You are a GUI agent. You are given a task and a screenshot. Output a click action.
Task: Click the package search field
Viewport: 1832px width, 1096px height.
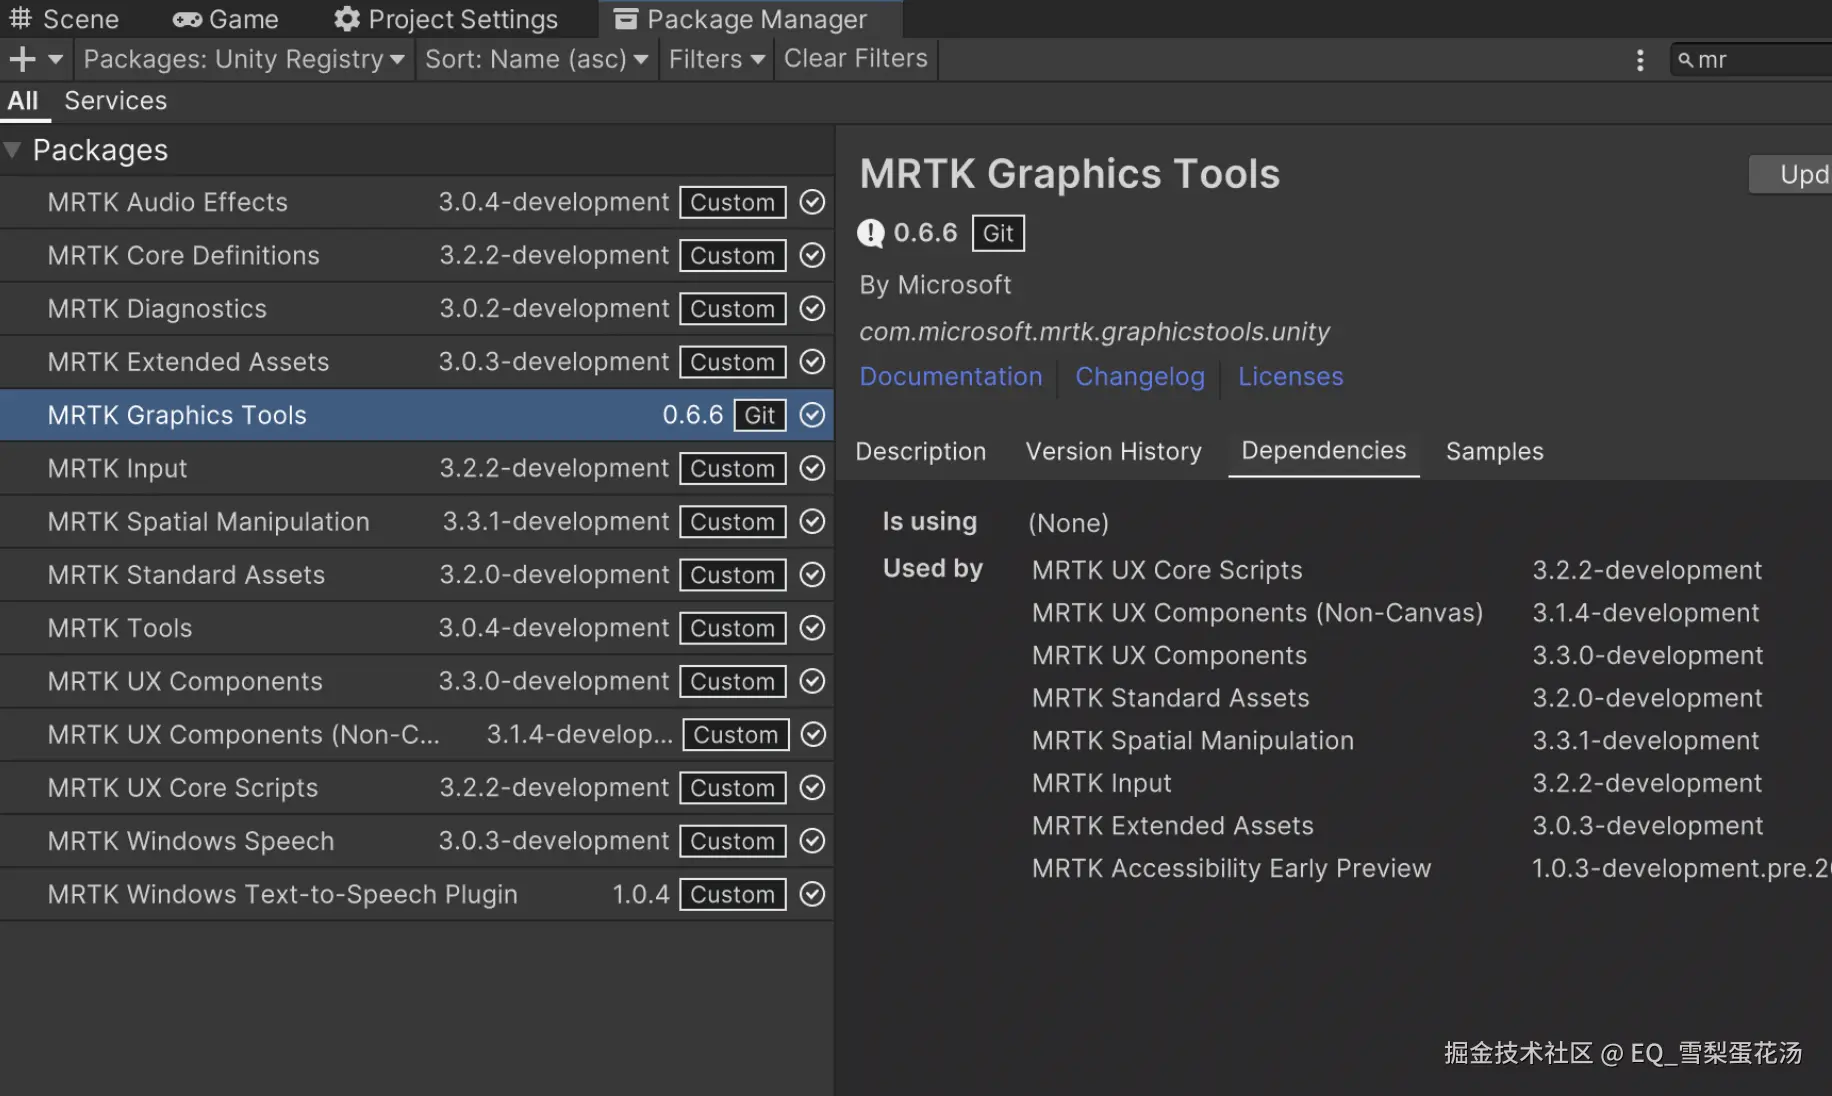point(1760,60)
